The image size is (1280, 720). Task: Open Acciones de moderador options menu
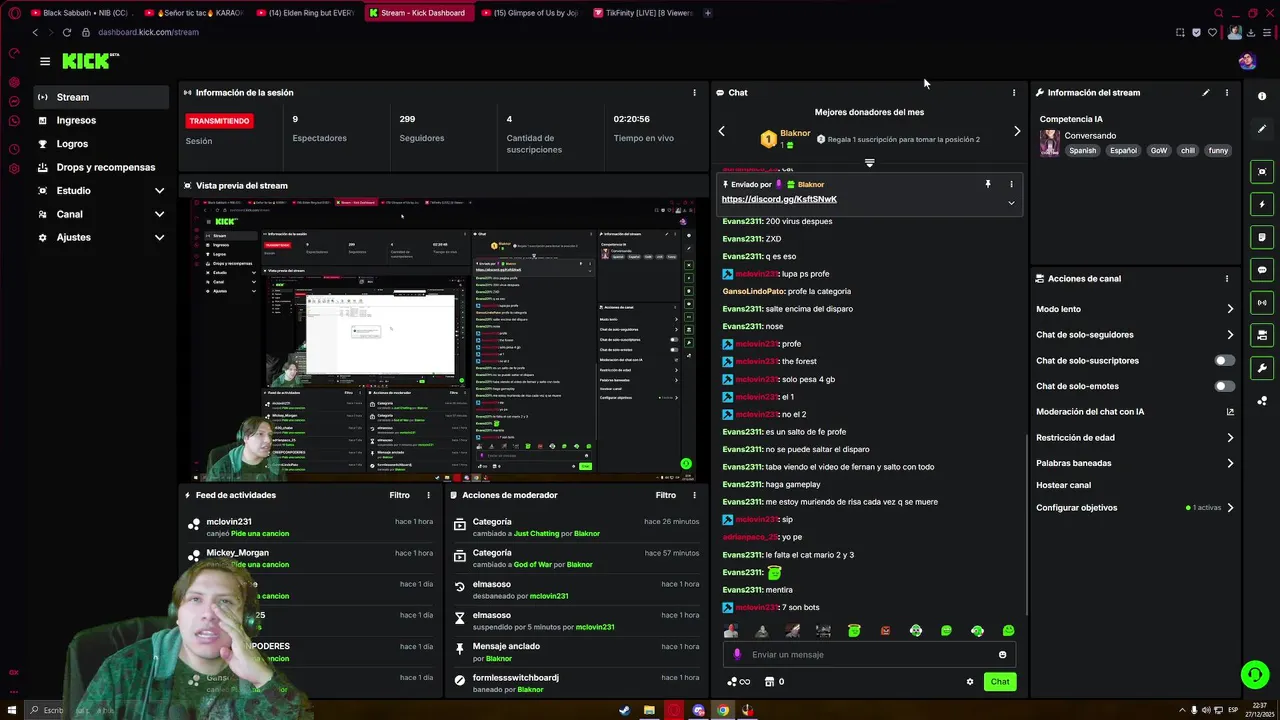[x=694, y=495]
